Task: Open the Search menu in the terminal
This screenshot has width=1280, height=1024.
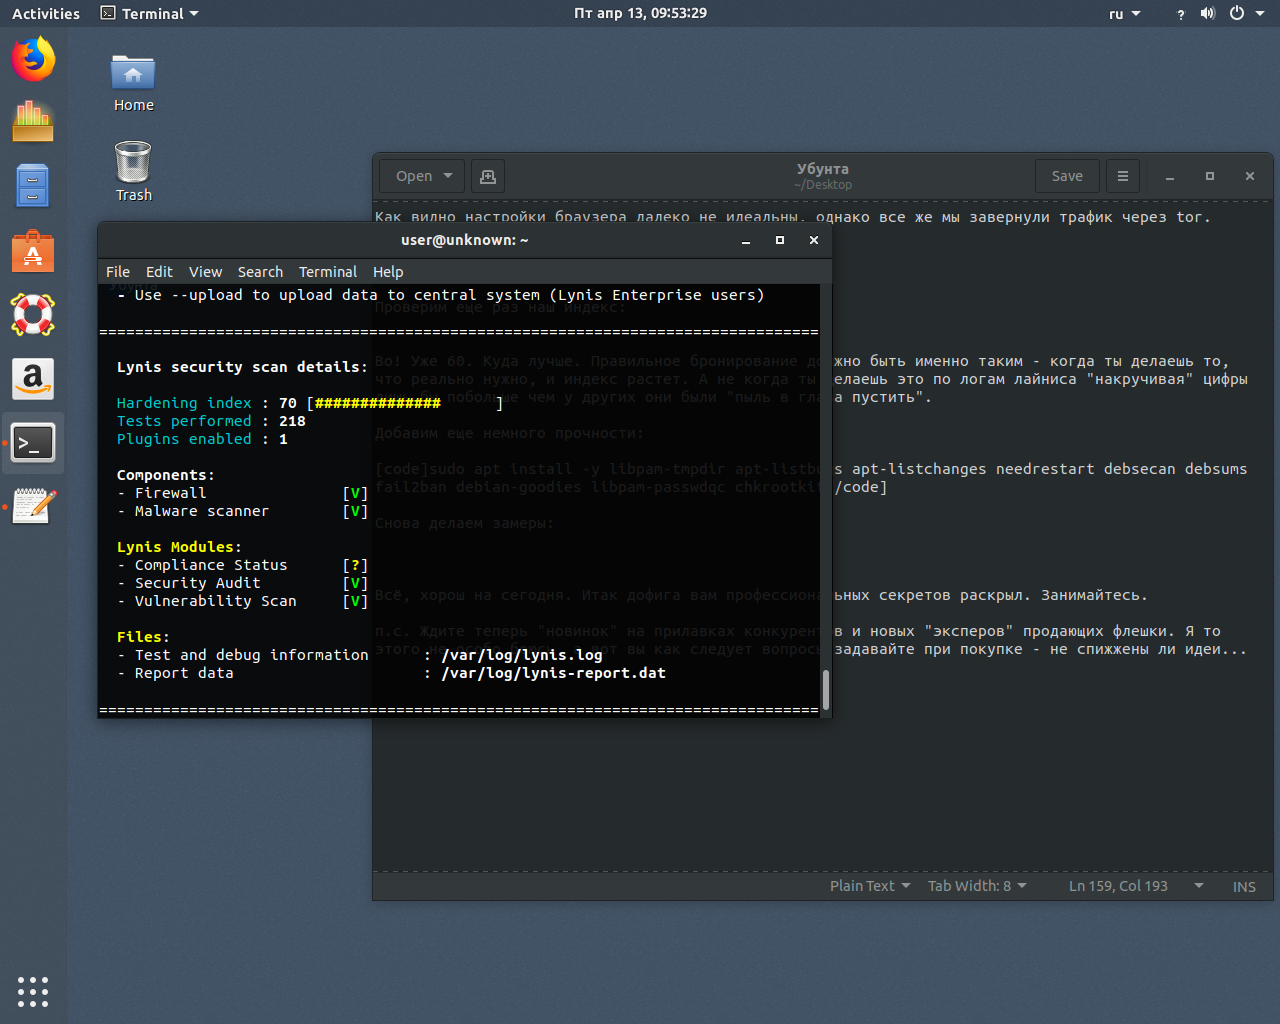Action: click(260, 271)
